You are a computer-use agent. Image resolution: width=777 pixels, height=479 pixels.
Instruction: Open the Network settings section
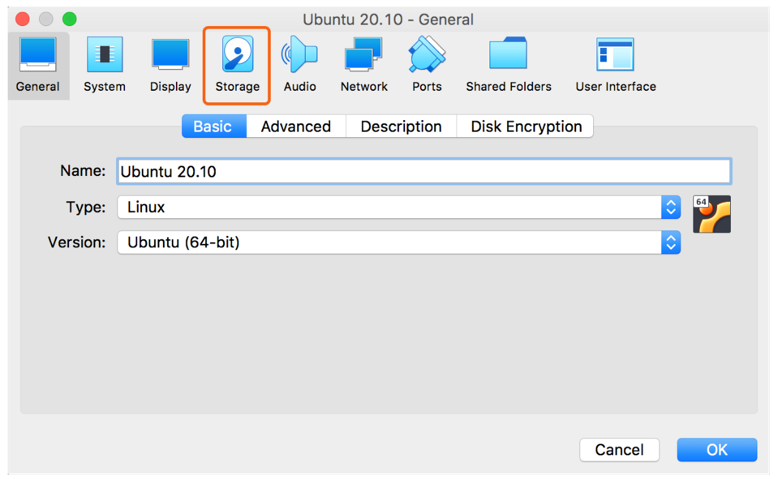364,65
